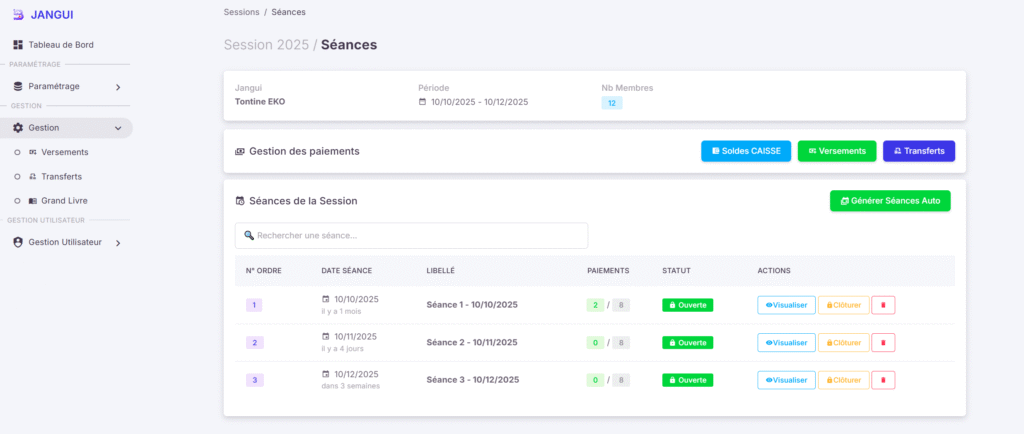Click the Paramétrage database icon

tap(18, 86)
